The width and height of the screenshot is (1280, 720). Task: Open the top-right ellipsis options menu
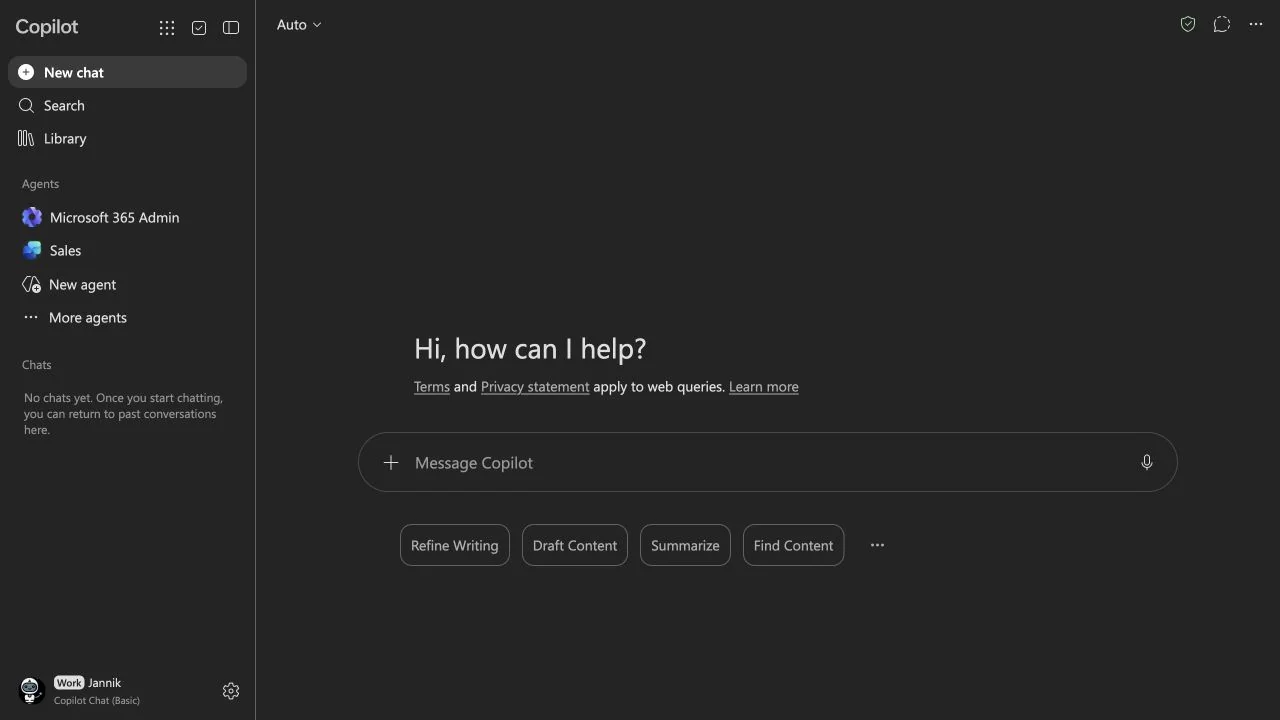[x=1256, y=25]
